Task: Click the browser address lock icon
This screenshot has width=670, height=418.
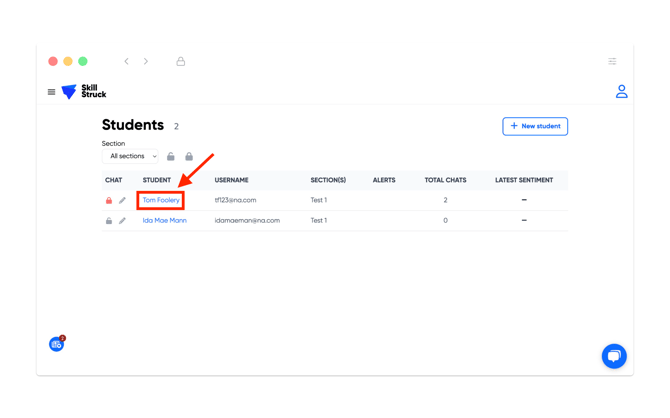Action: tap(181, 61)
